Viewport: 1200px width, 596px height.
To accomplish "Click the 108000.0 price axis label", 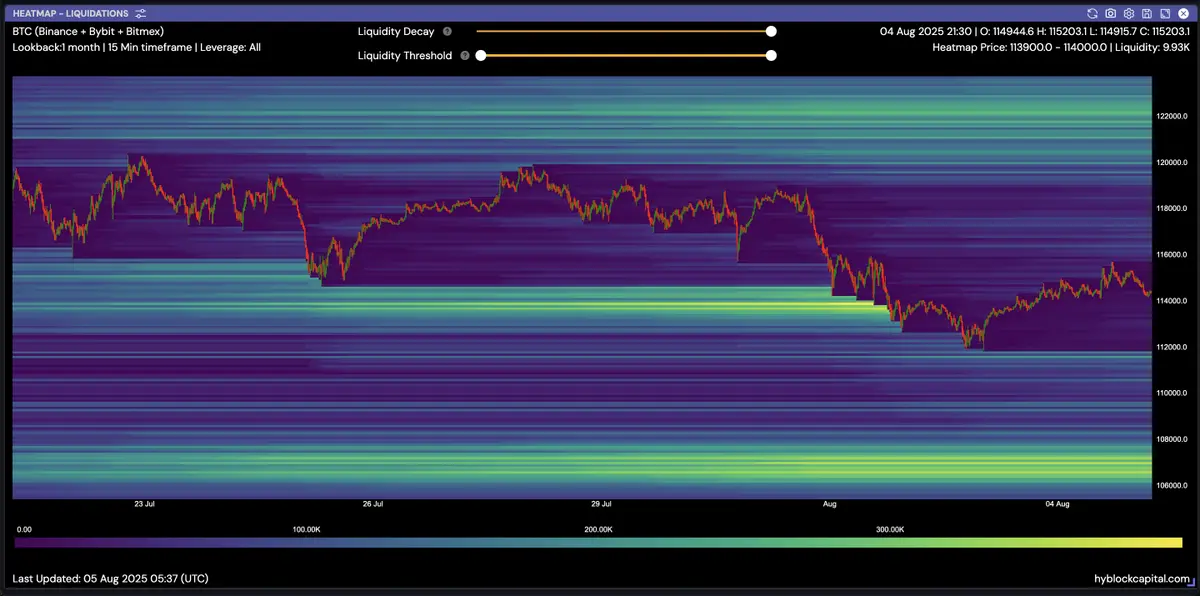I will [x=1173, y=439].
